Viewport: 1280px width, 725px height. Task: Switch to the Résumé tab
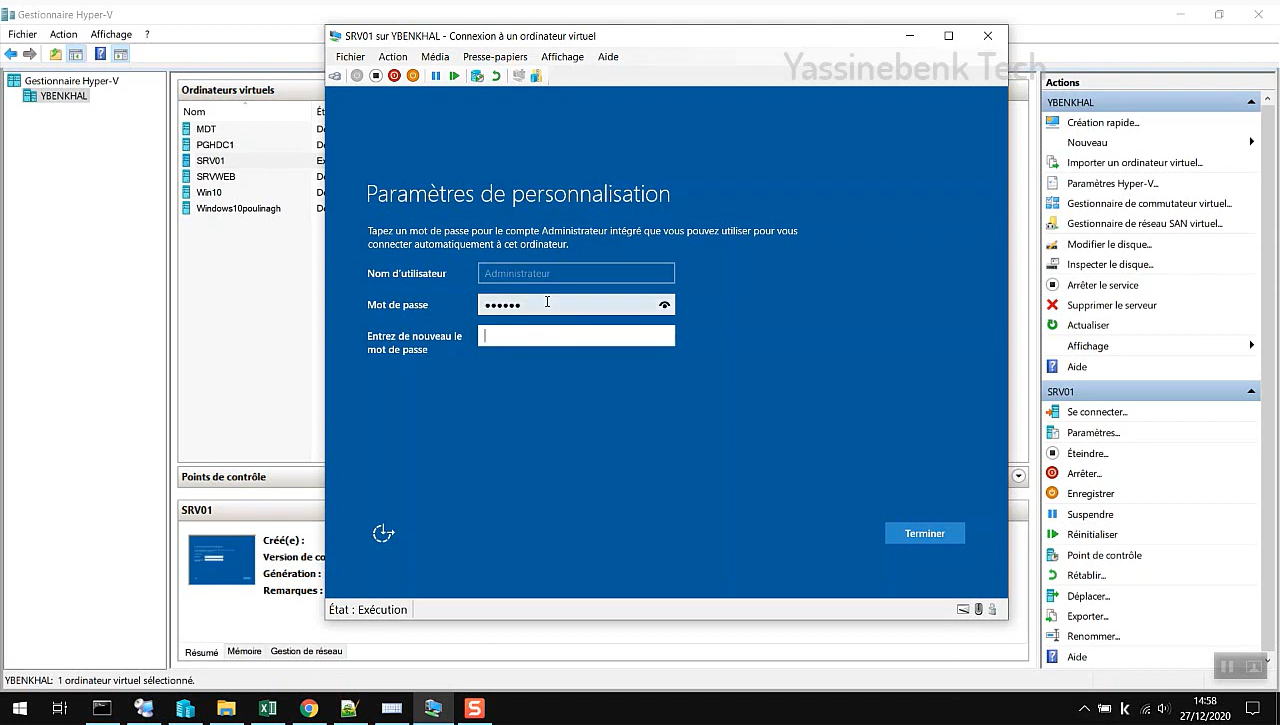(x=201, y=652)
